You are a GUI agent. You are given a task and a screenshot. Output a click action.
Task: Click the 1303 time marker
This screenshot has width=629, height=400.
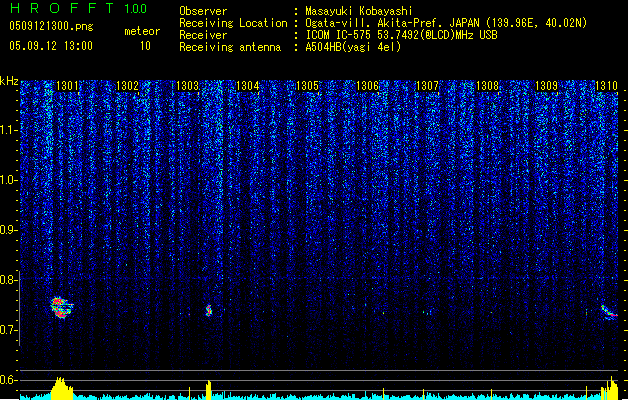pos(187,86)
